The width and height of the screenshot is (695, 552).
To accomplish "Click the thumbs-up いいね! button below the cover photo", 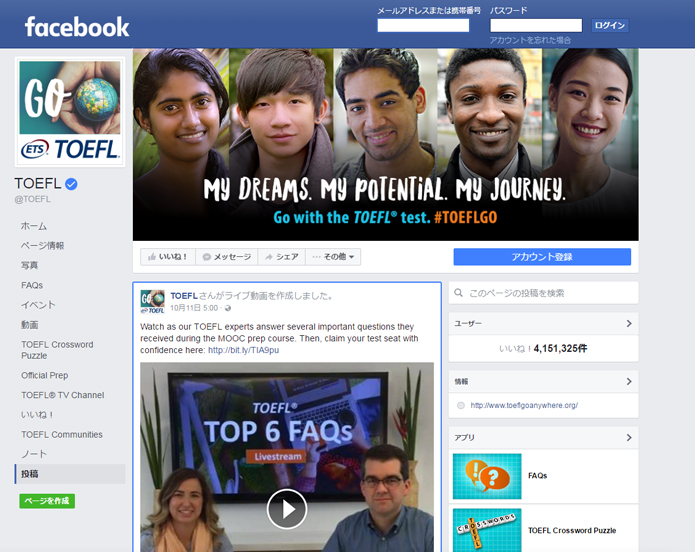I will [x=168, y=257].
